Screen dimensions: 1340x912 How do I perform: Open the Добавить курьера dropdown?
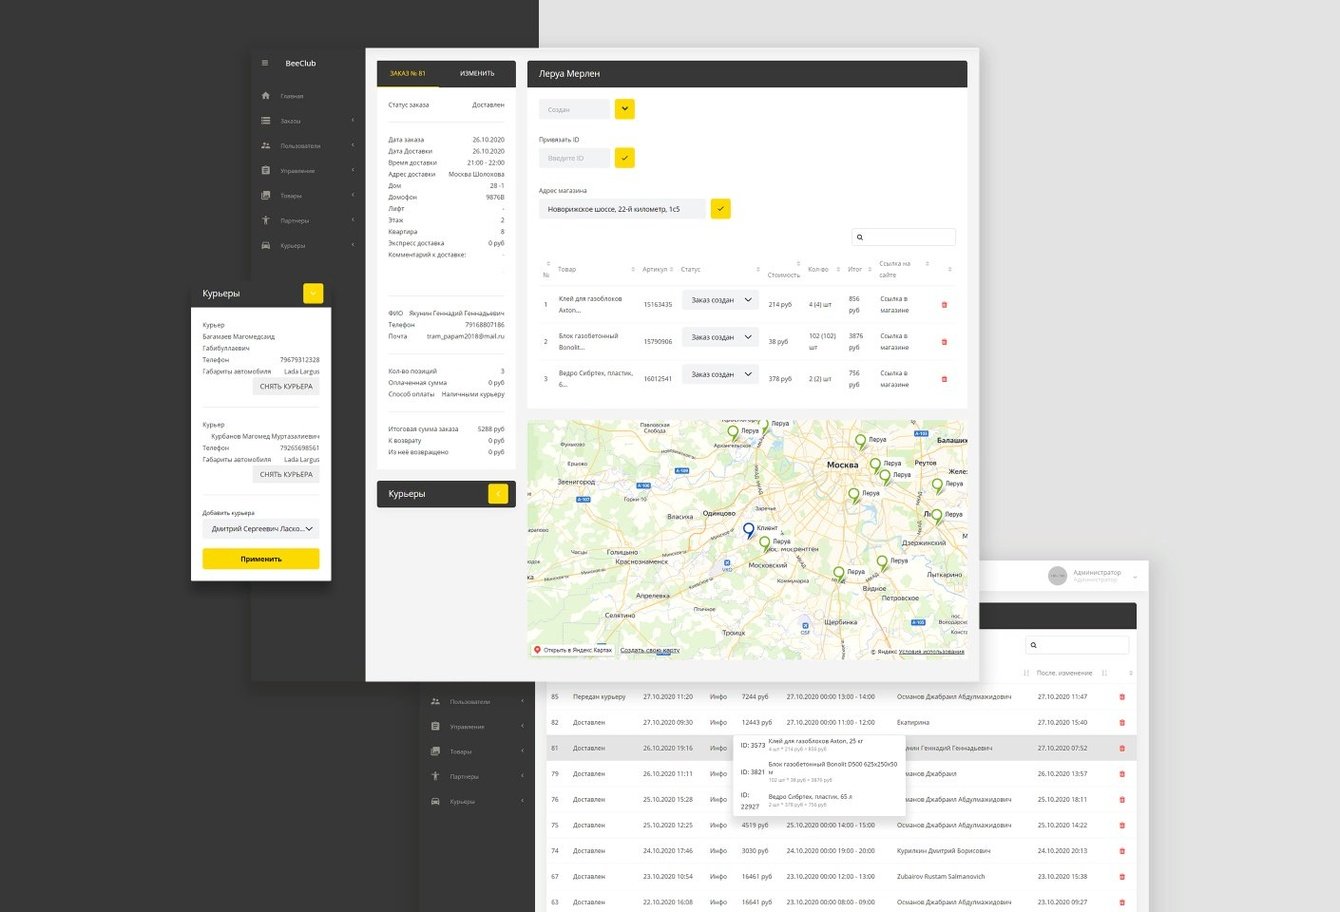[x=261, y=529]
